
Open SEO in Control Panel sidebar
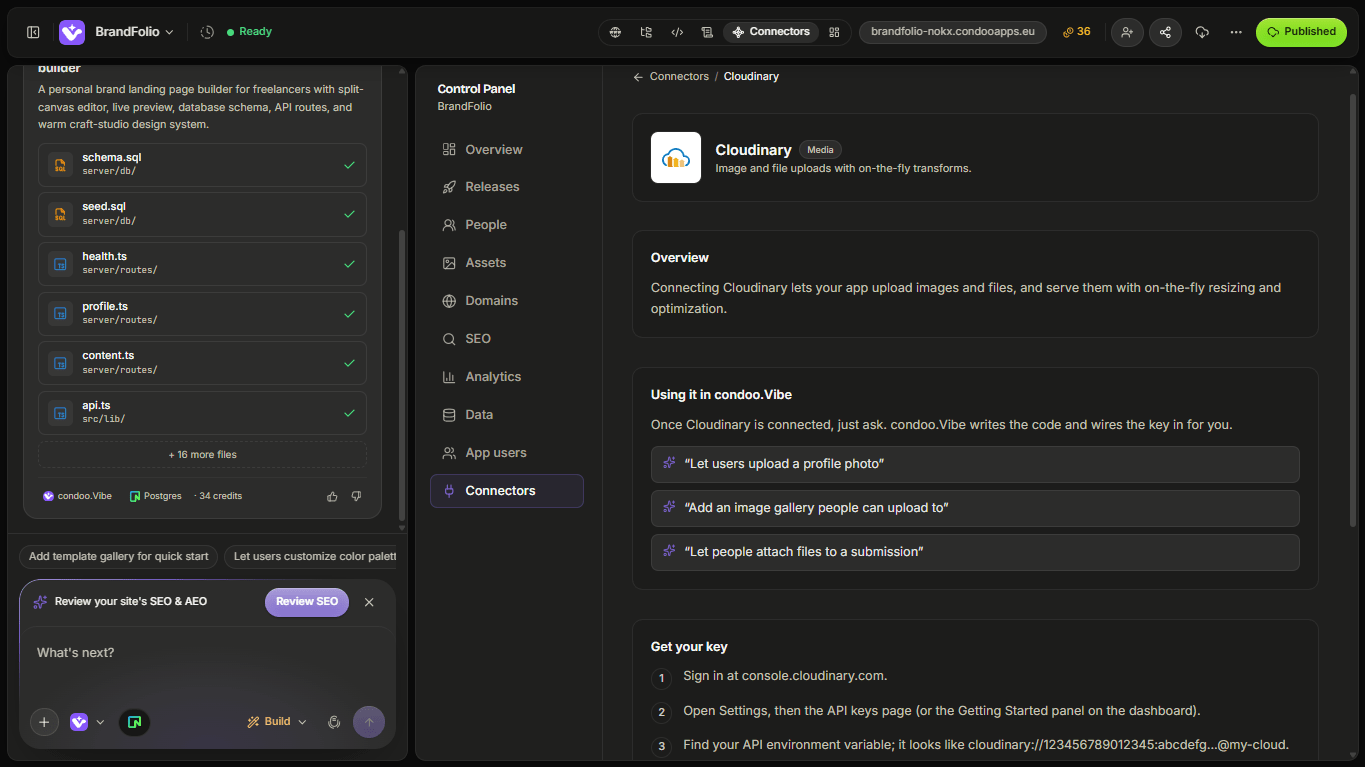[506, 339]
